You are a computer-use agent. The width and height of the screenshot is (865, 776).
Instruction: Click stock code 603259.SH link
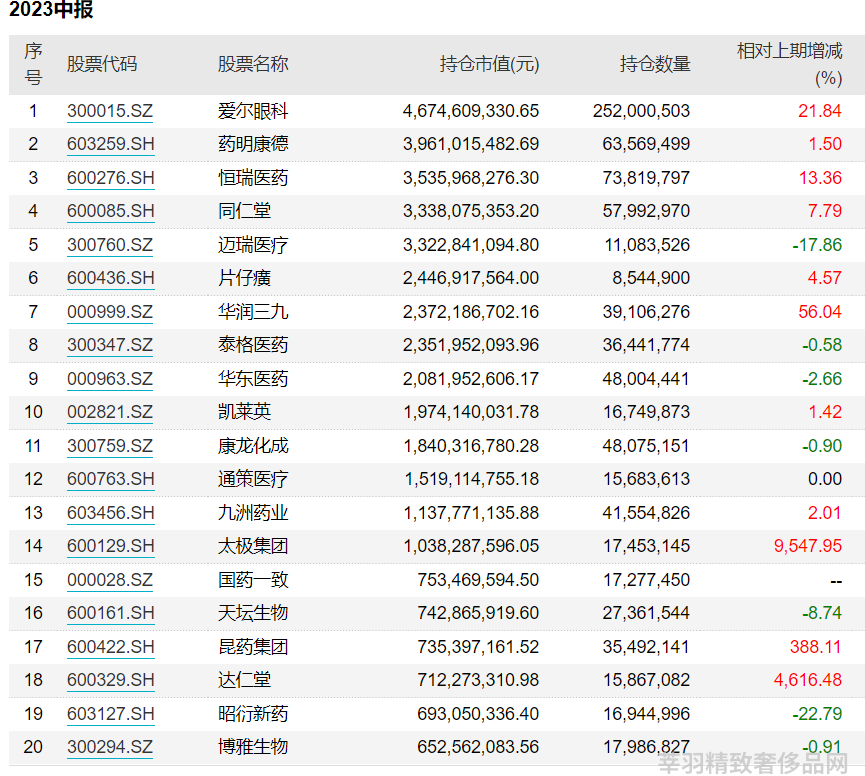tap(110, 144)
